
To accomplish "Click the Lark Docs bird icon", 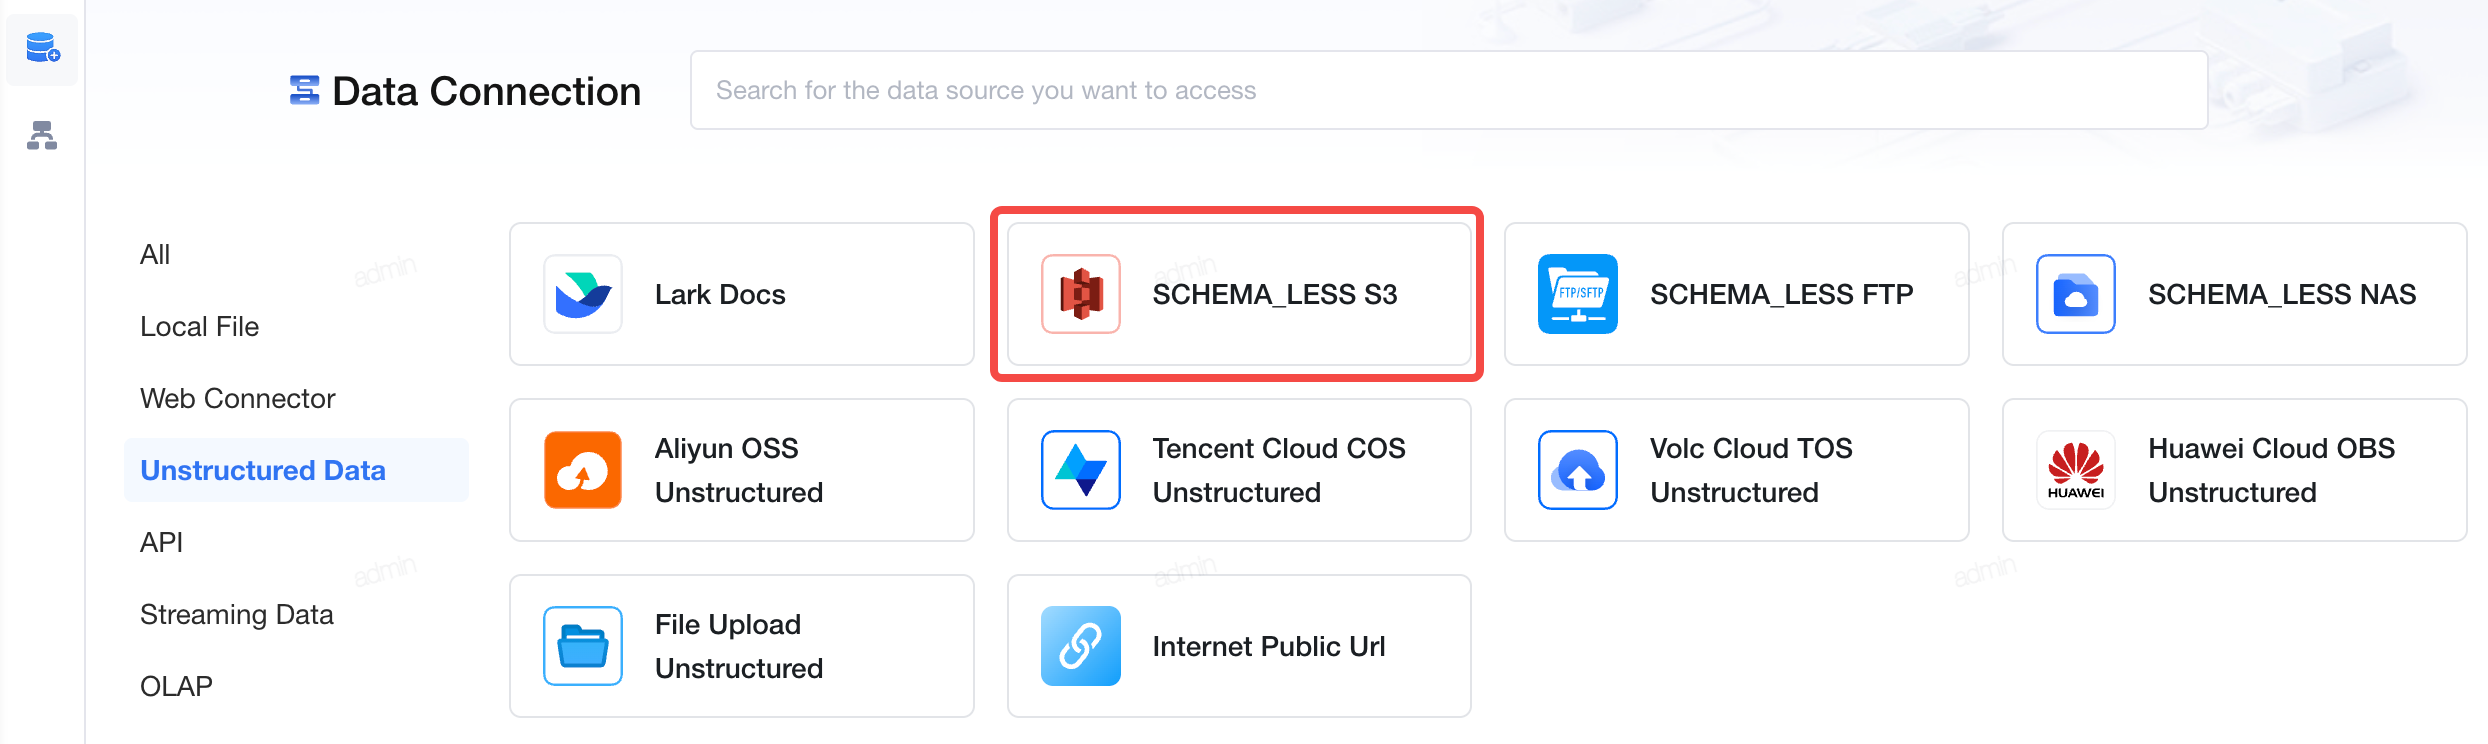I will 583,294.
